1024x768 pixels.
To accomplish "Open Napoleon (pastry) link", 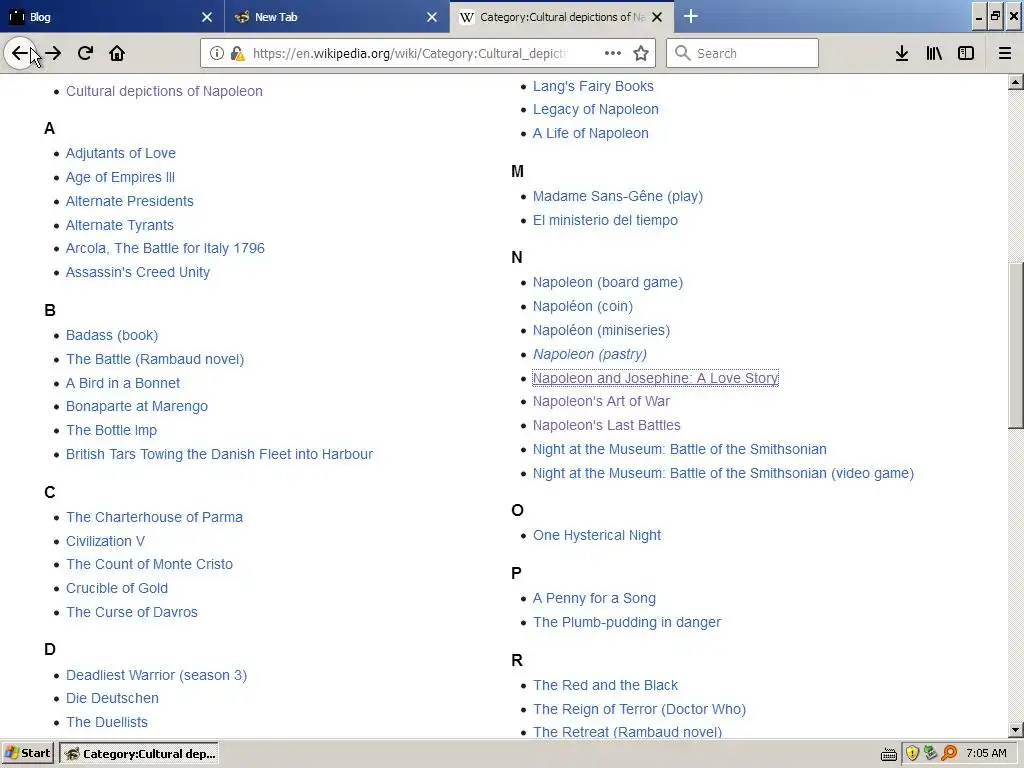I will tap(590, 354).
